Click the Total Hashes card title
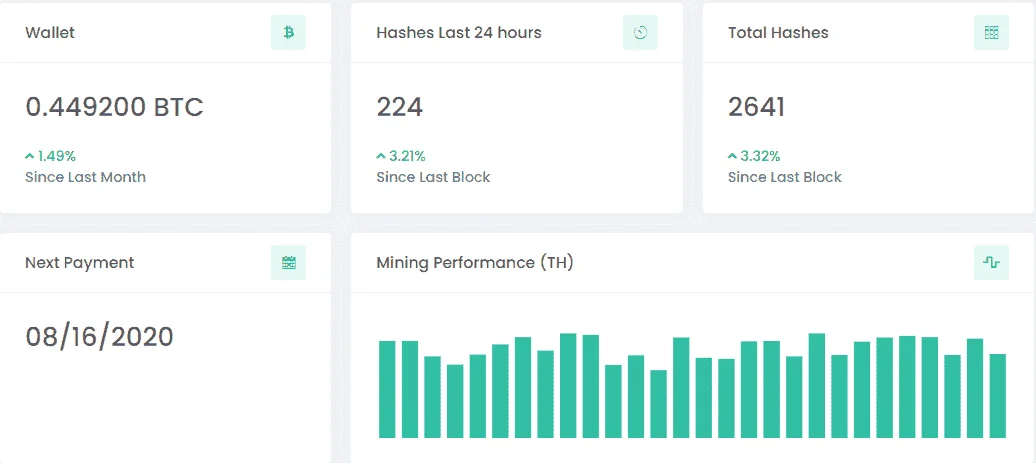Image resolution: width=1036 pixels, height=463 pixels. point(778,32)
